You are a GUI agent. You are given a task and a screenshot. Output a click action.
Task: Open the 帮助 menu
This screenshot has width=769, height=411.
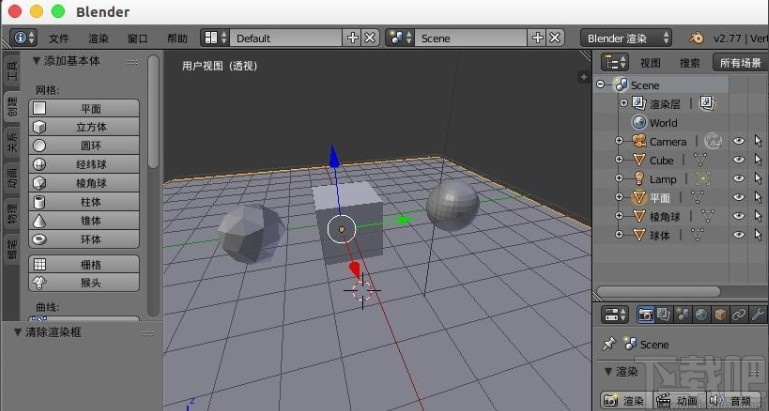(177, 38)
